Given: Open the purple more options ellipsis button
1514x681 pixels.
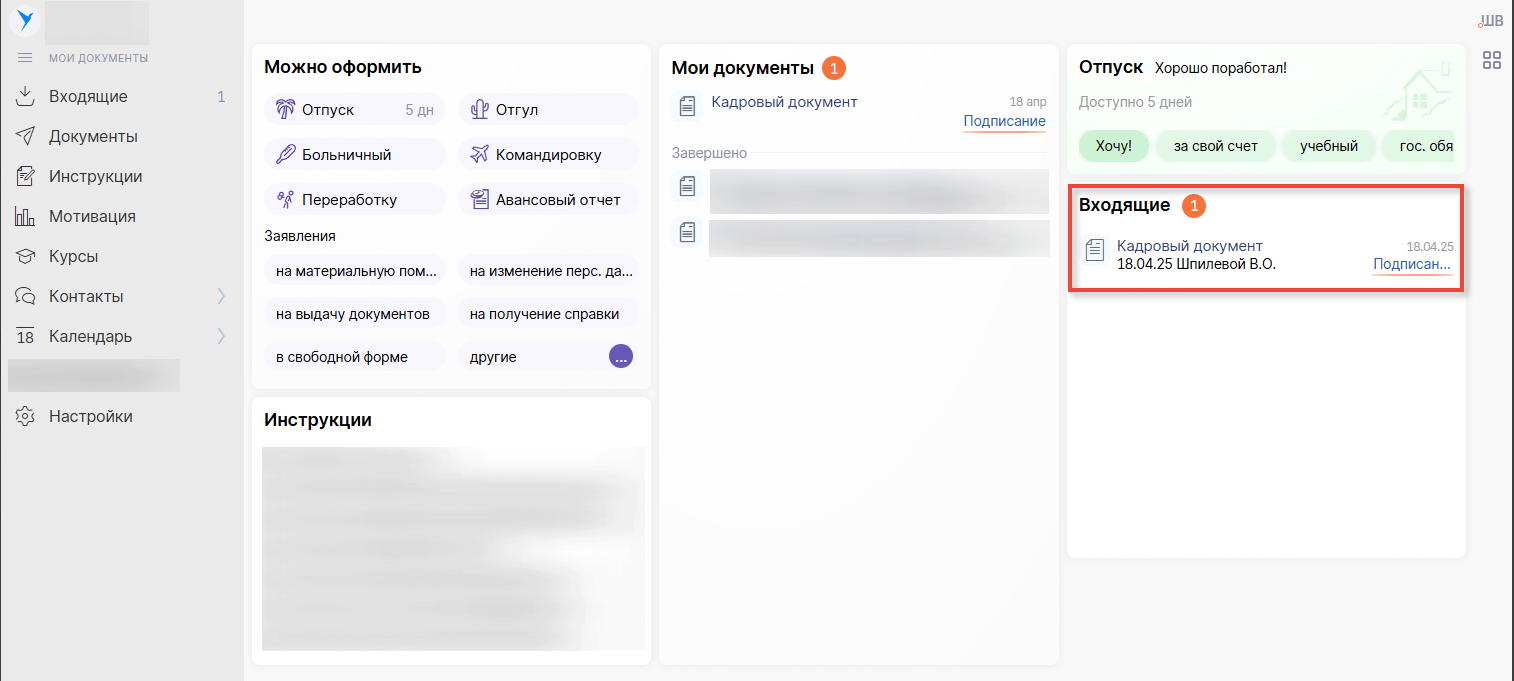Looking at the screenshot, I should tap(621, 356).
